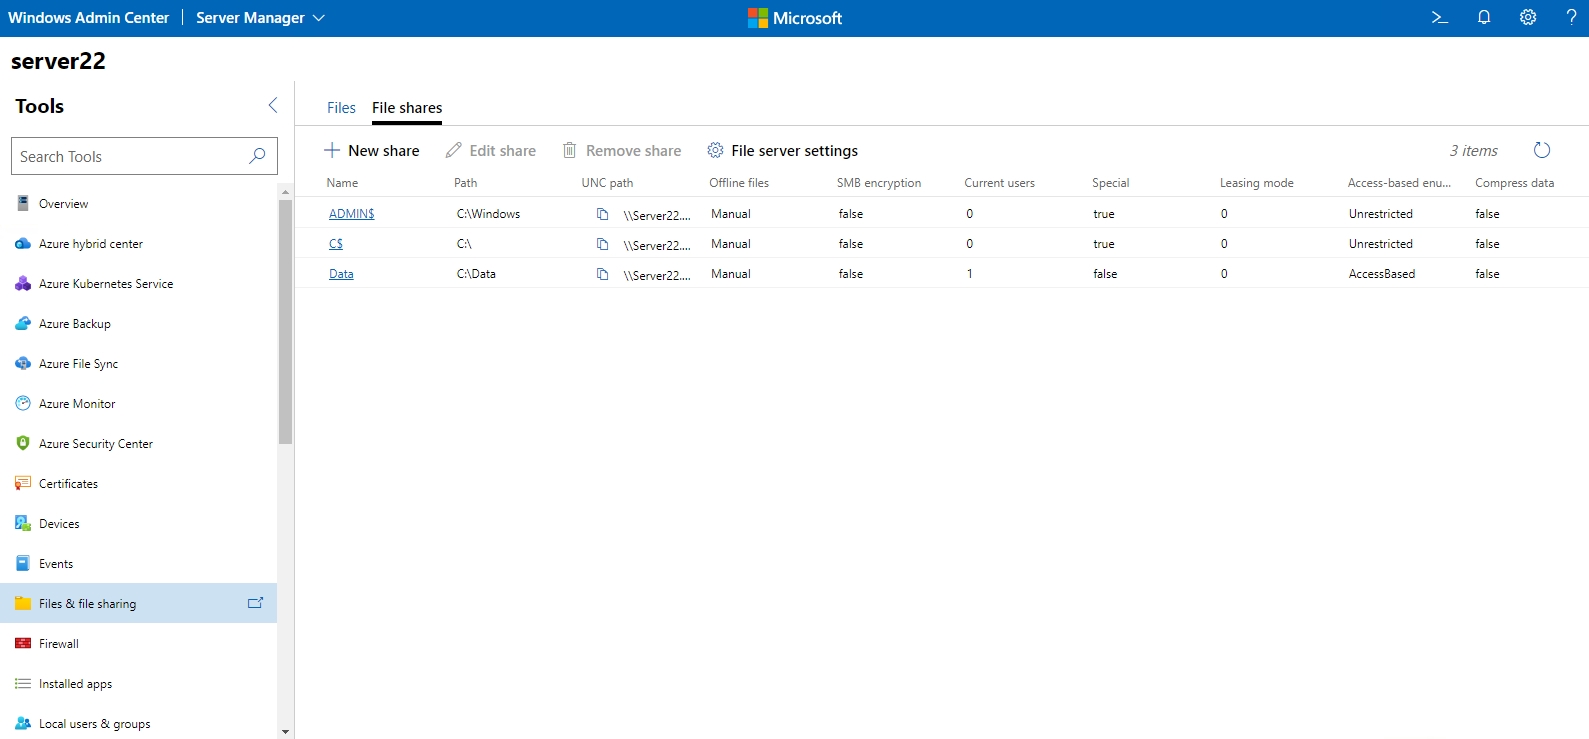Image resolution: width=1589 pixels, height=739 pixels.
Task: Copy UNC path for Data share
Action: (602, 274)
